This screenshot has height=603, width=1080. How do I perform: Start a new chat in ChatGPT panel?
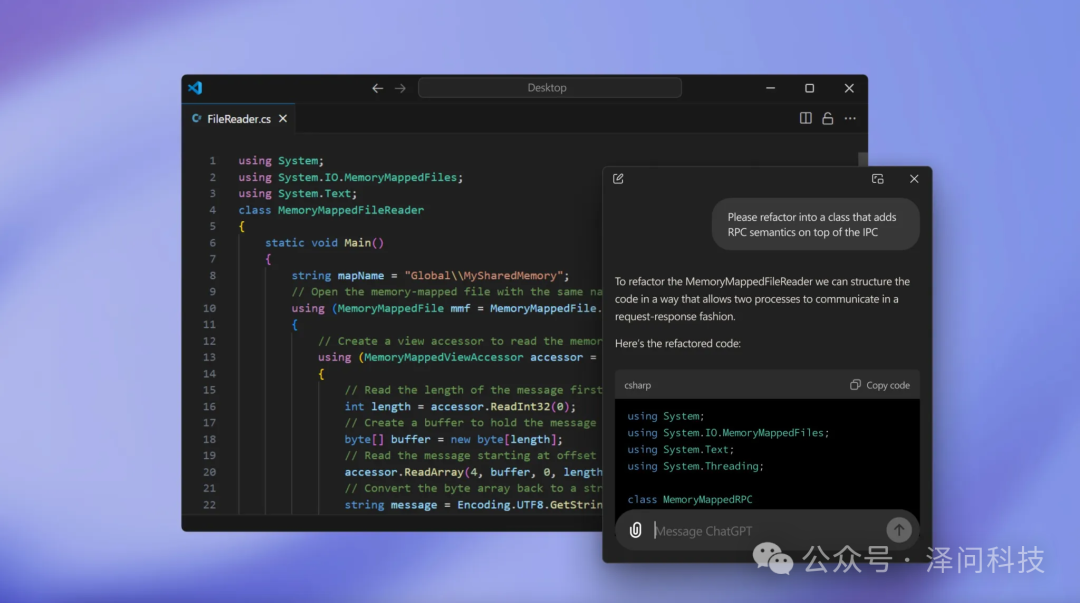pos(618,179)
